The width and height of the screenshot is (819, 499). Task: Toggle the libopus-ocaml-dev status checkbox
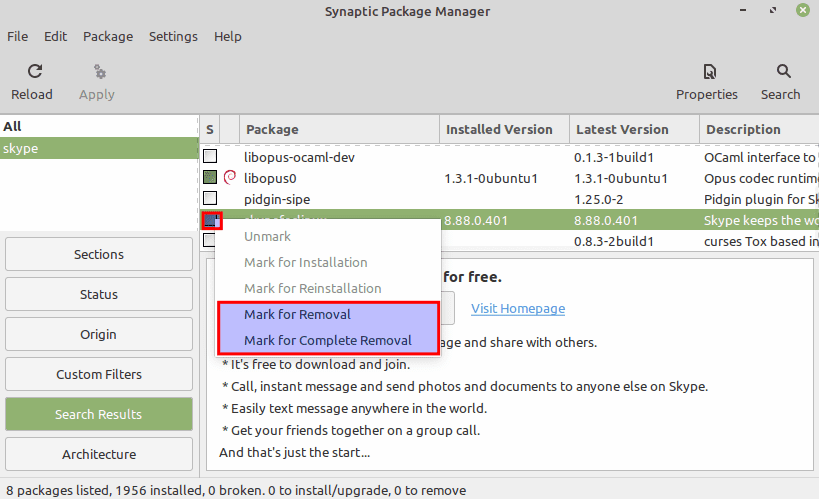[x=210, y=157]
